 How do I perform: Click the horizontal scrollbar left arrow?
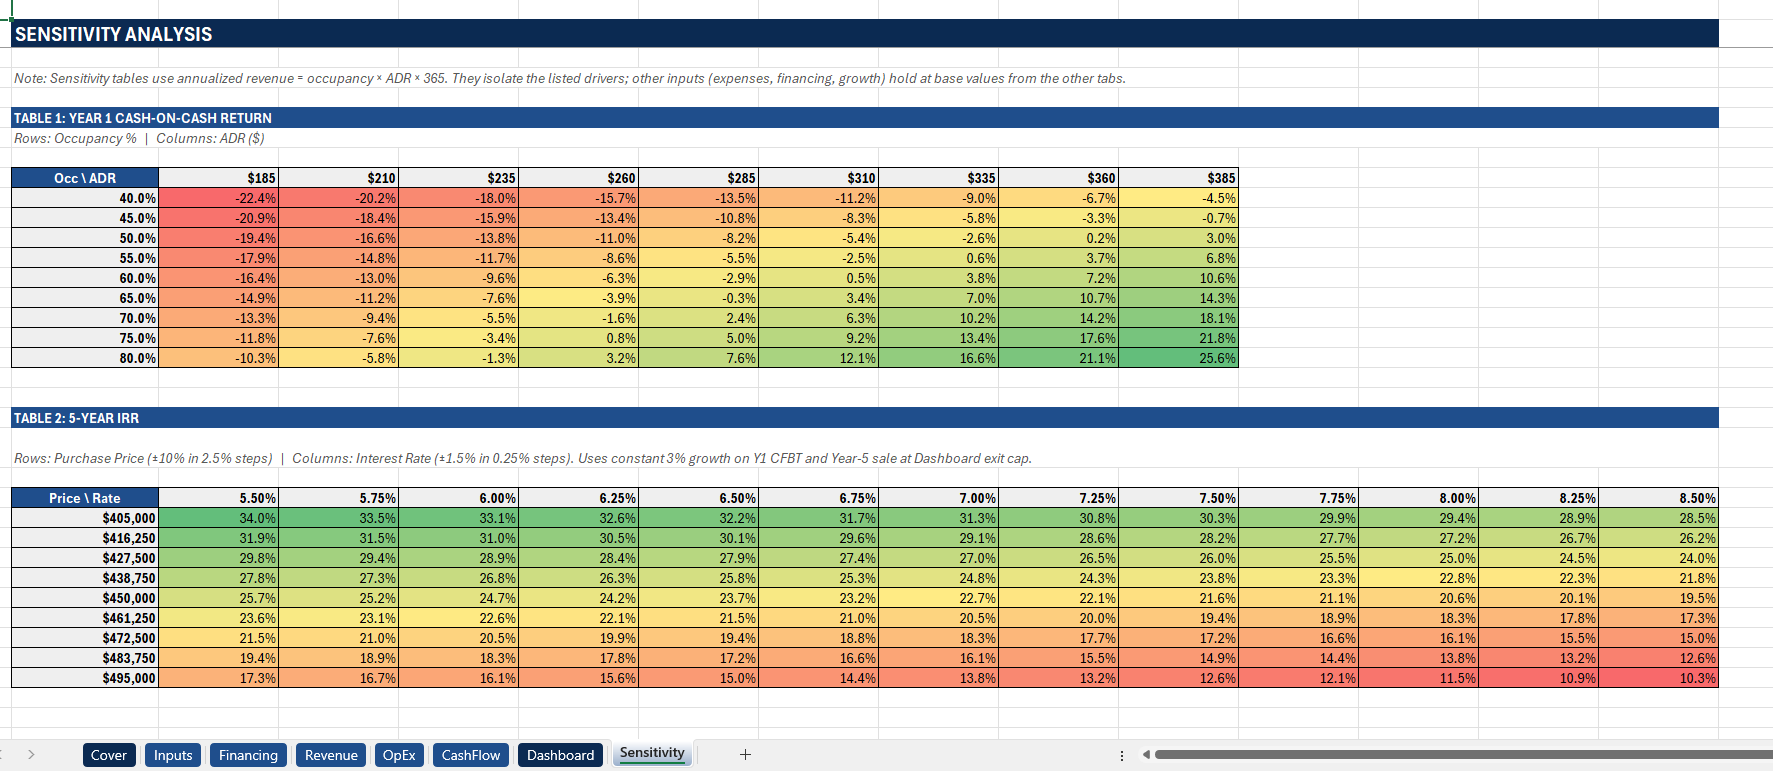1146,755
